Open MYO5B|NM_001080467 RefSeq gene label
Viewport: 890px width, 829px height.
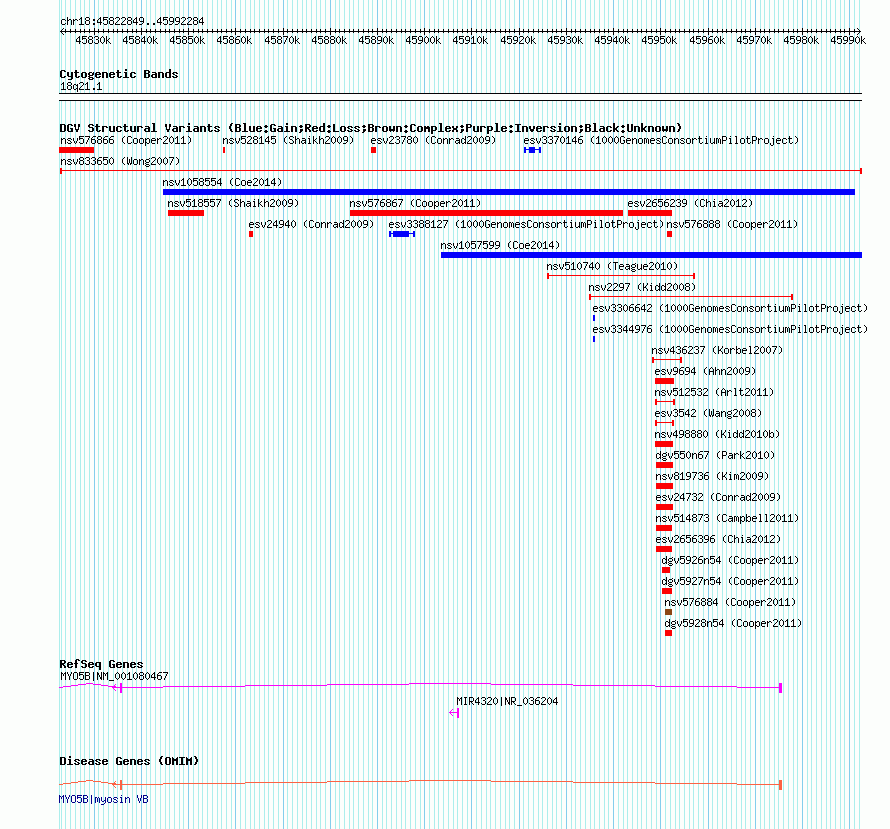coord(114,676)
